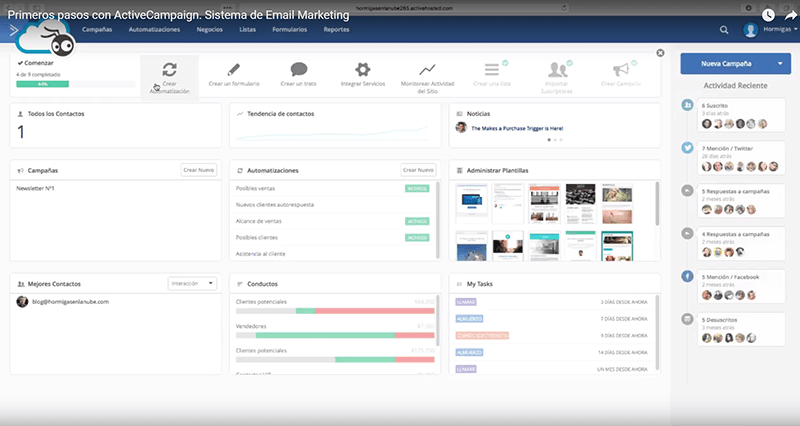The image size is (800, 426).
Task: Open Correo electrónico task in My Tasks
Action: click(x=482, y=335)
